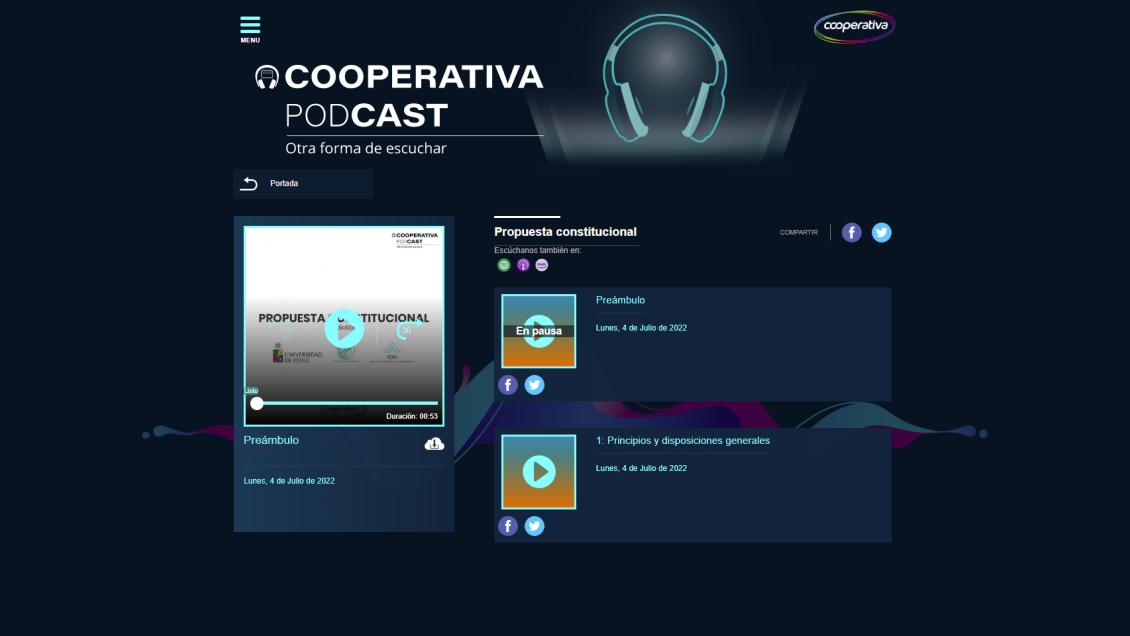Pause the 'En pausa' Preámbulo episode
Screen dimensions: 1130x636
[x=539, y=331]
